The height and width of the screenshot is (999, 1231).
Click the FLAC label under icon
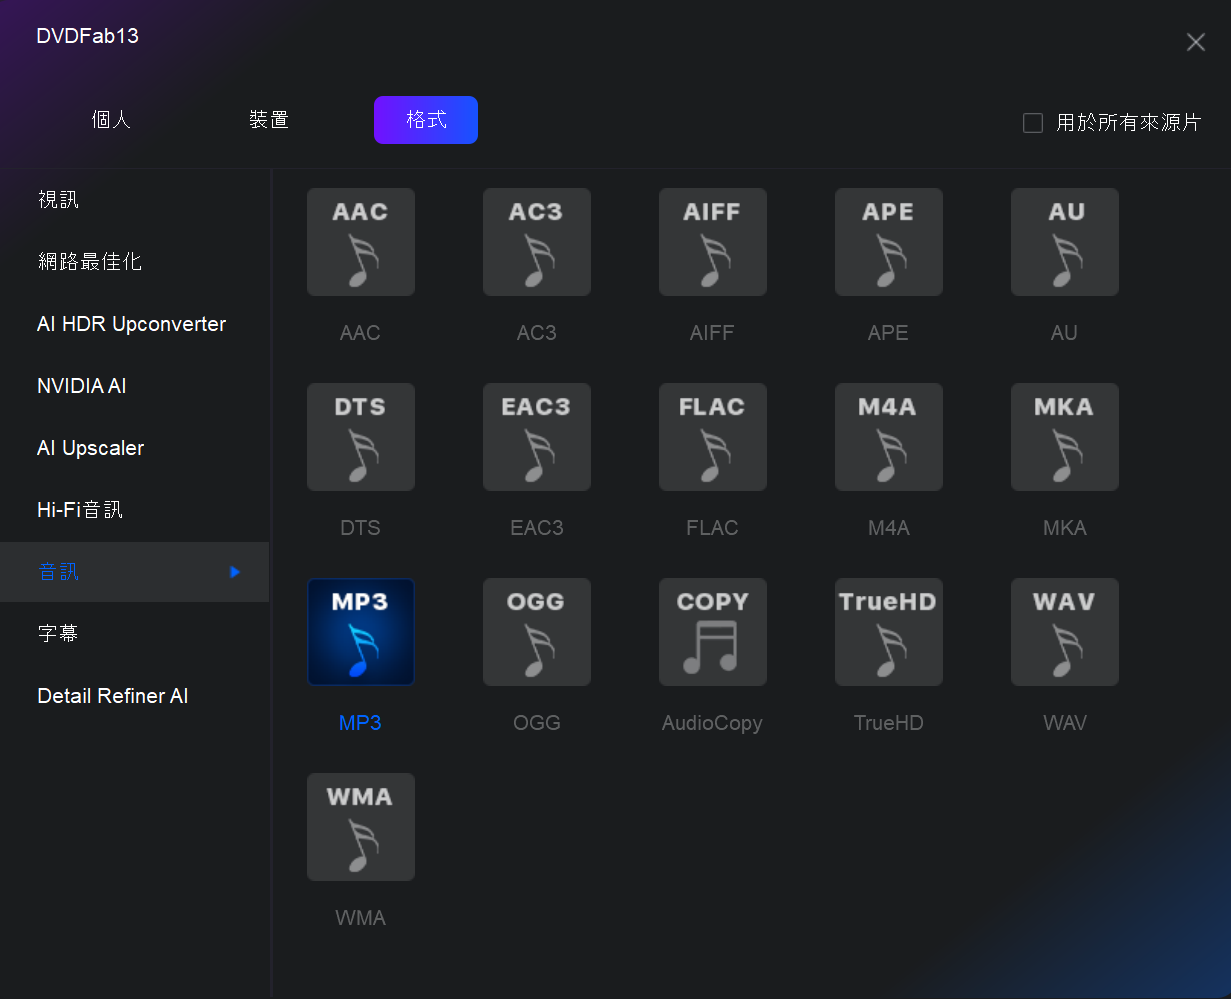[x=712, y=528]
